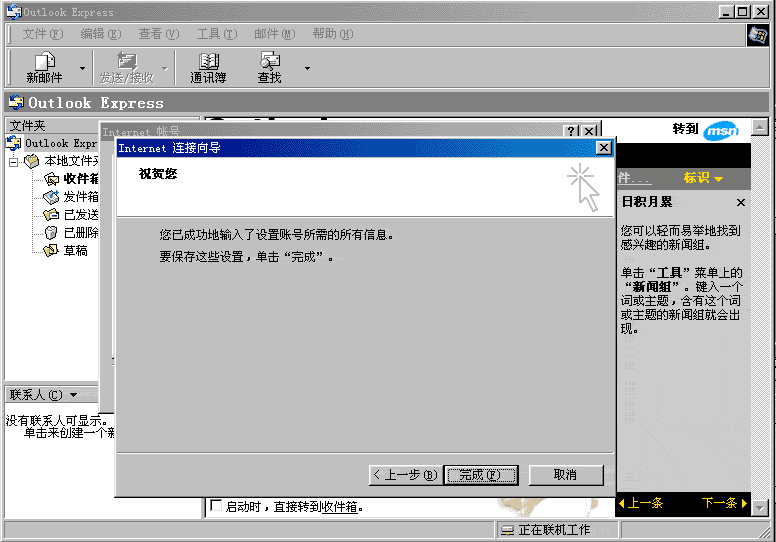Click the Back (上一步) button
This screenshot has width=776, height=542.
tap(406, 475)
